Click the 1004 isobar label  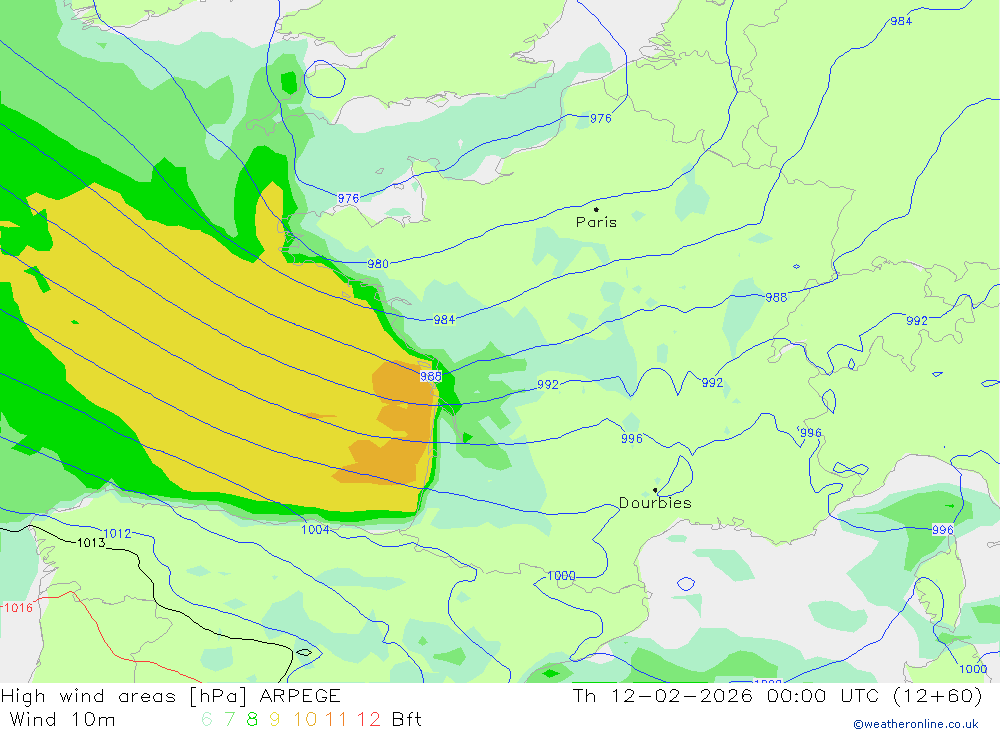click(x=315, y=529)
